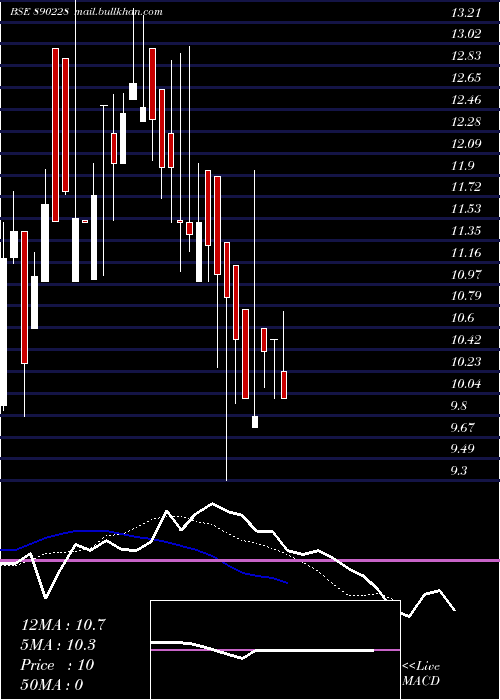Click the 9.3 price axis label
The width and height of the screenshot is (500, 700).
(459, 471)
